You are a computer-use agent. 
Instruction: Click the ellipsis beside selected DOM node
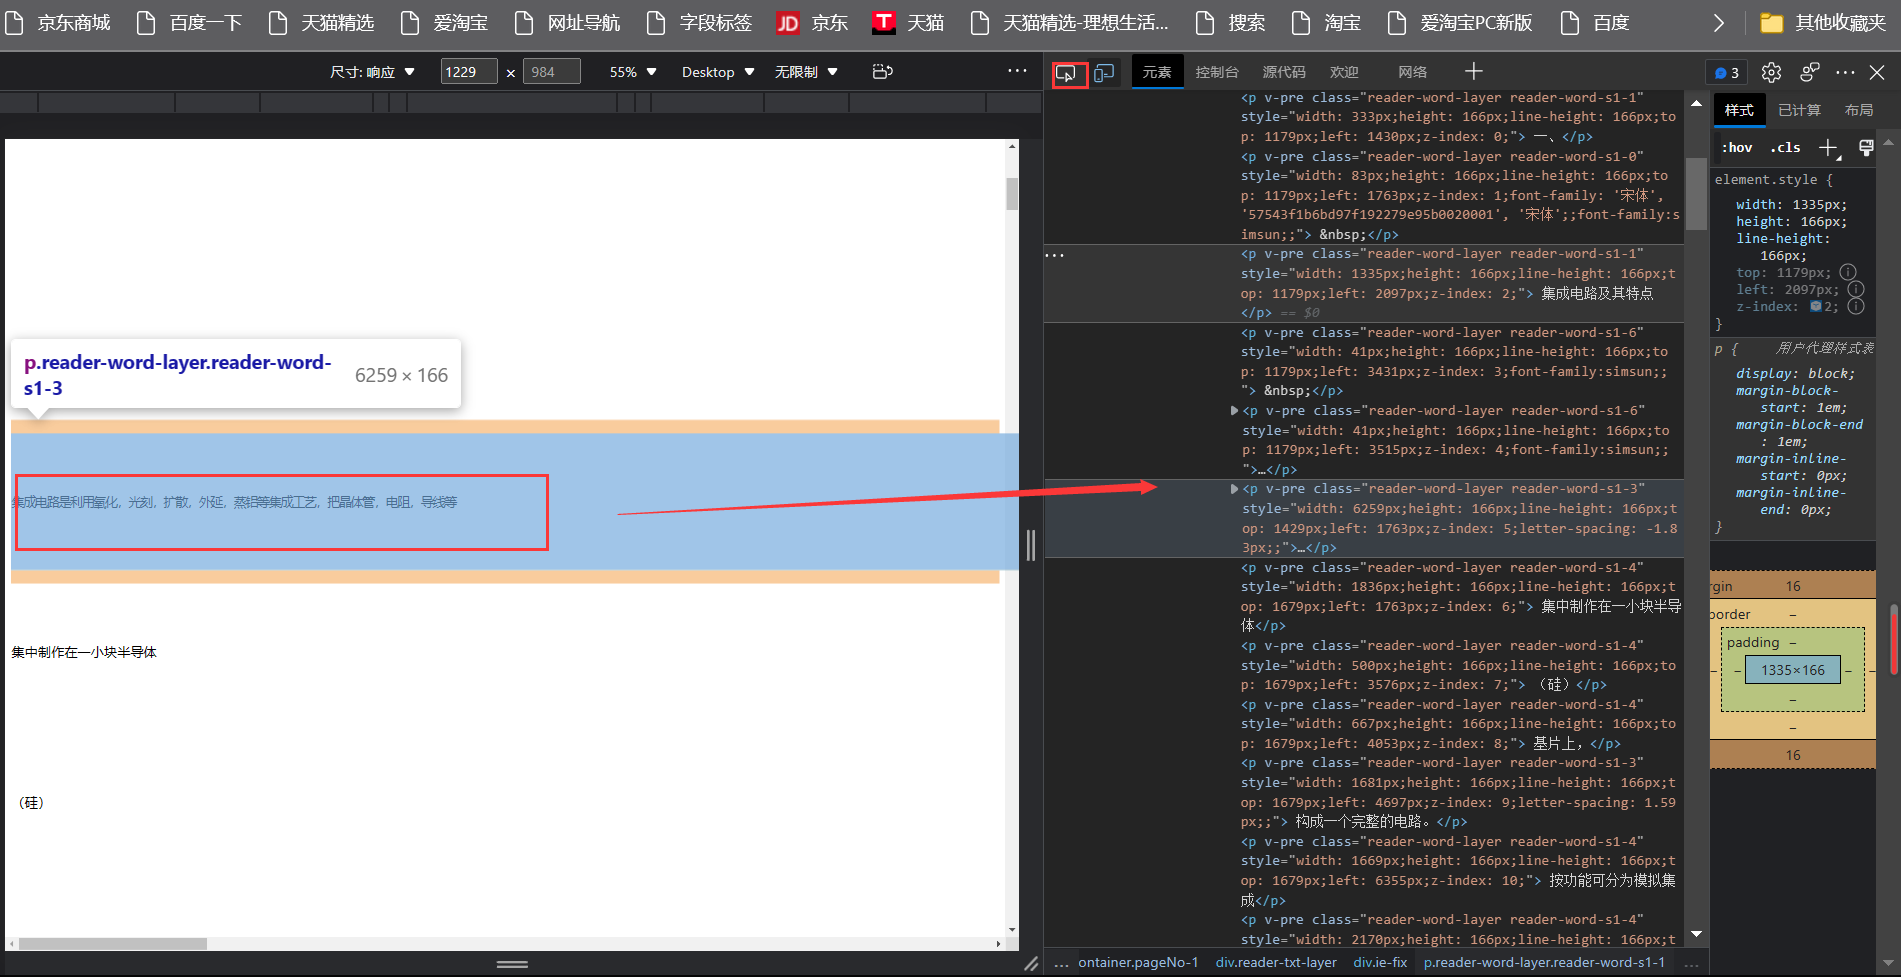(1055, 255)
